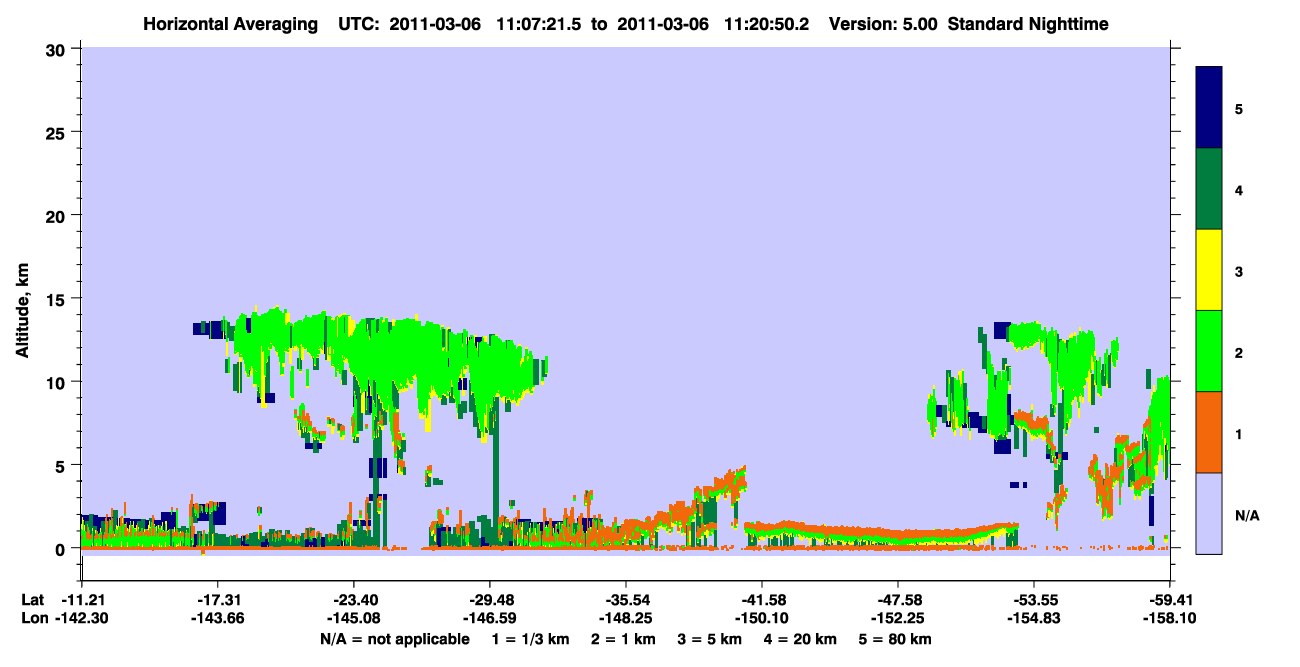
Task: Click legend text '3 = 5 km'
Action: coord(713,639)
